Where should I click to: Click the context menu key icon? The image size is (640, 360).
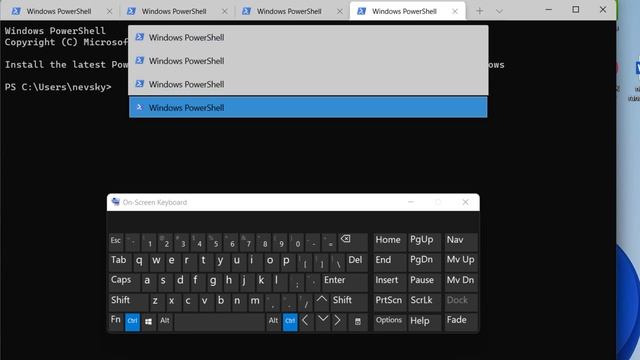(x=358, y=322)
